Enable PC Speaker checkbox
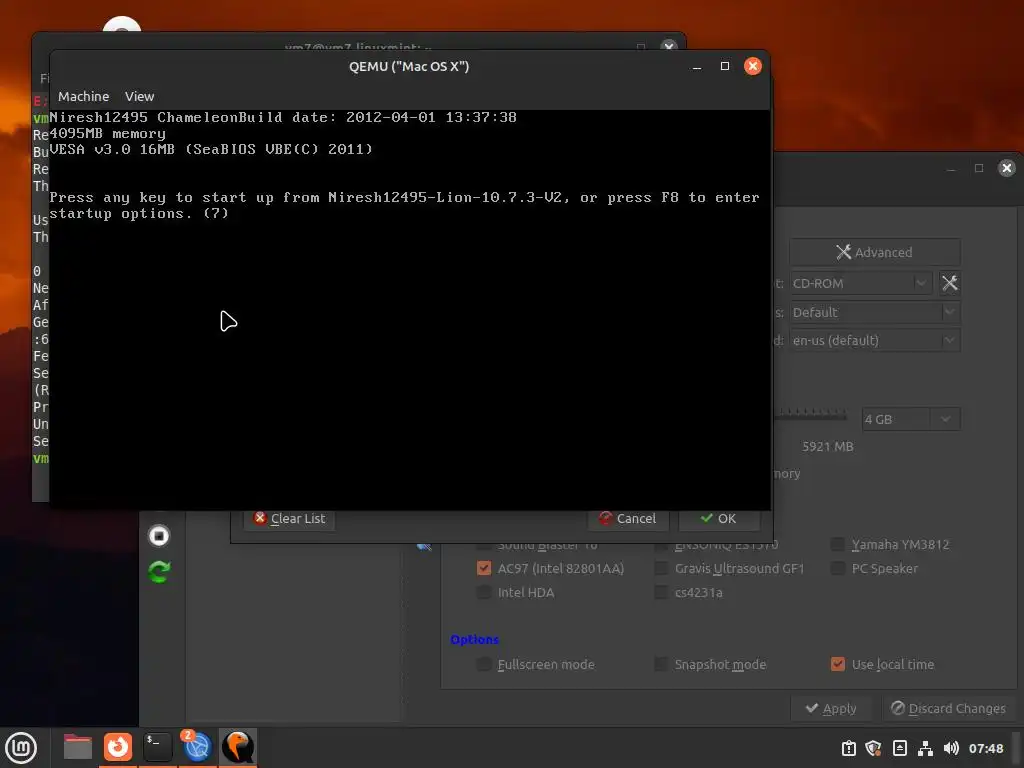Viewport: 1024px width, 768px height. [x=838, y=568]
